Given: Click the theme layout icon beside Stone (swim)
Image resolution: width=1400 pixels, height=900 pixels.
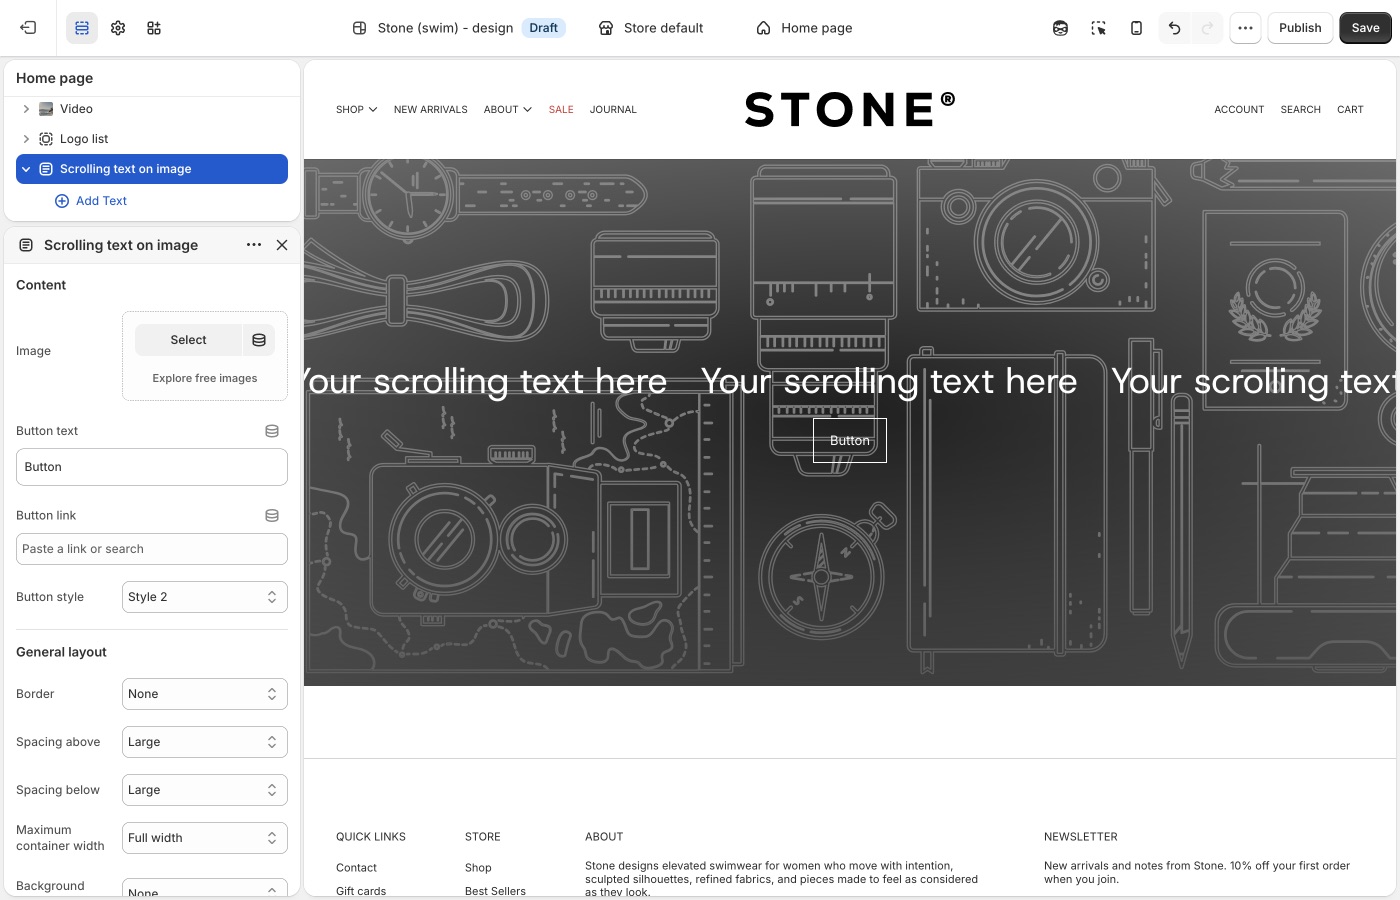Looking at the screenshot, I should point(360,28).
